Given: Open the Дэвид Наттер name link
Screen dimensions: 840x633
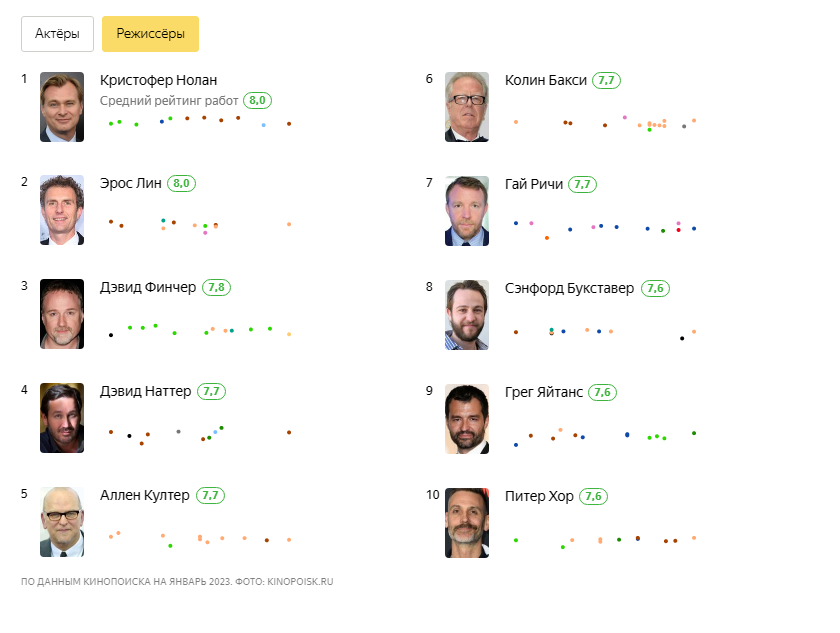Looking at the screenshot, I should coord(146,391).
